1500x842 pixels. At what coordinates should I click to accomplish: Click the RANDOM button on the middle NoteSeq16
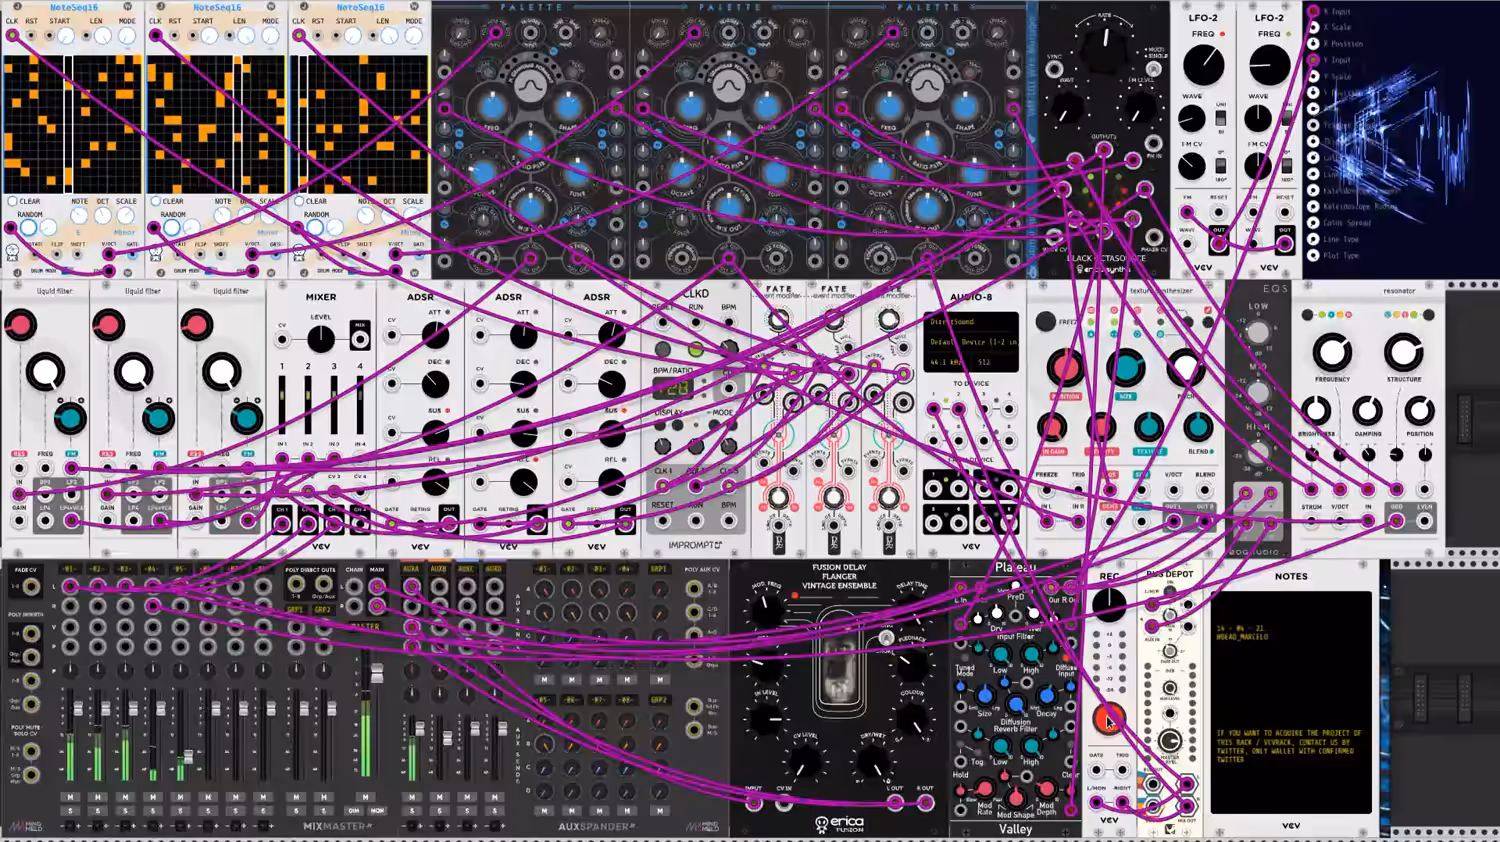(x=171, y=227)
